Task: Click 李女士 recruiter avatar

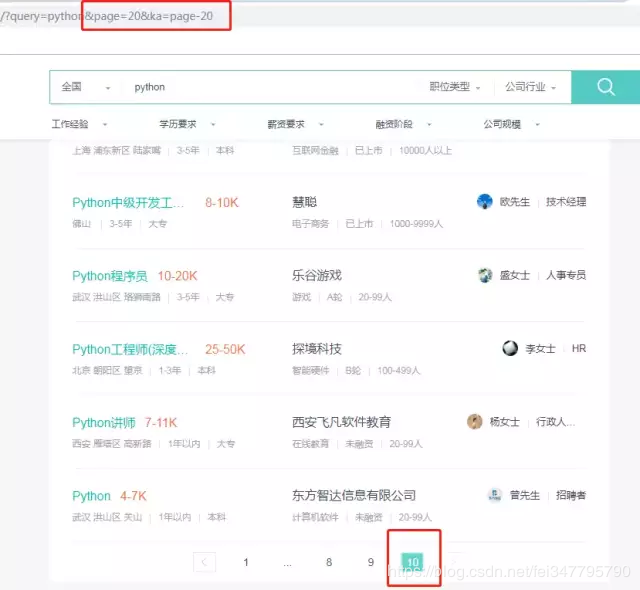Action: pos(510,348)
